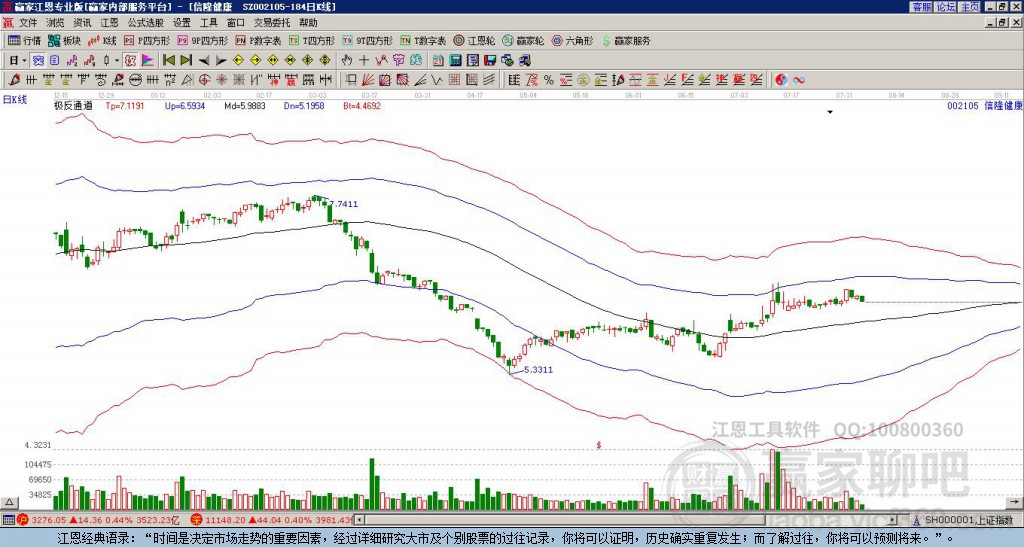Screen dimensions: 1024x548
Task: Open the 帮助 menu
Action: point(308,22)
